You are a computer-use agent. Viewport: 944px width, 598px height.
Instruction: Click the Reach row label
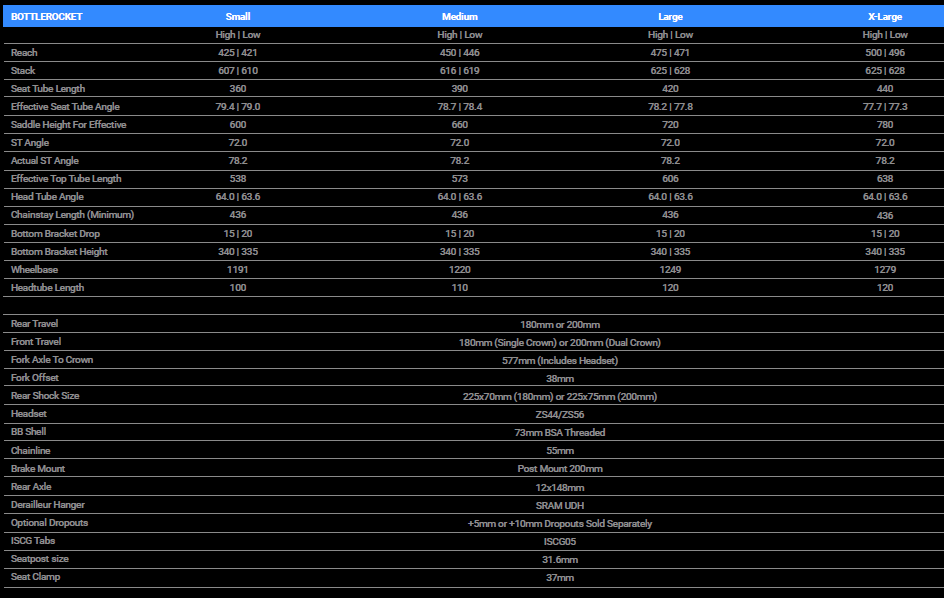[24, 52]
